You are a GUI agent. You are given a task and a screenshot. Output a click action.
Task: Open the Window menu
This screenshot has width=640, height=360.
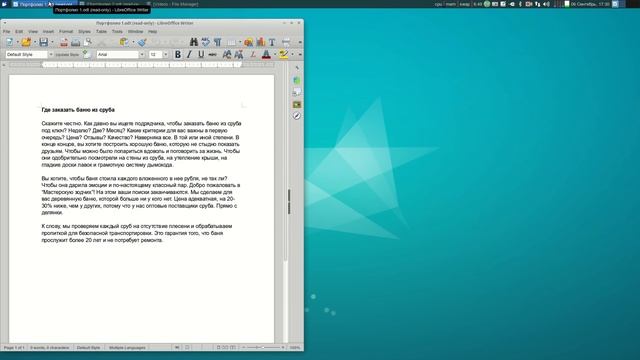(136, 31)
